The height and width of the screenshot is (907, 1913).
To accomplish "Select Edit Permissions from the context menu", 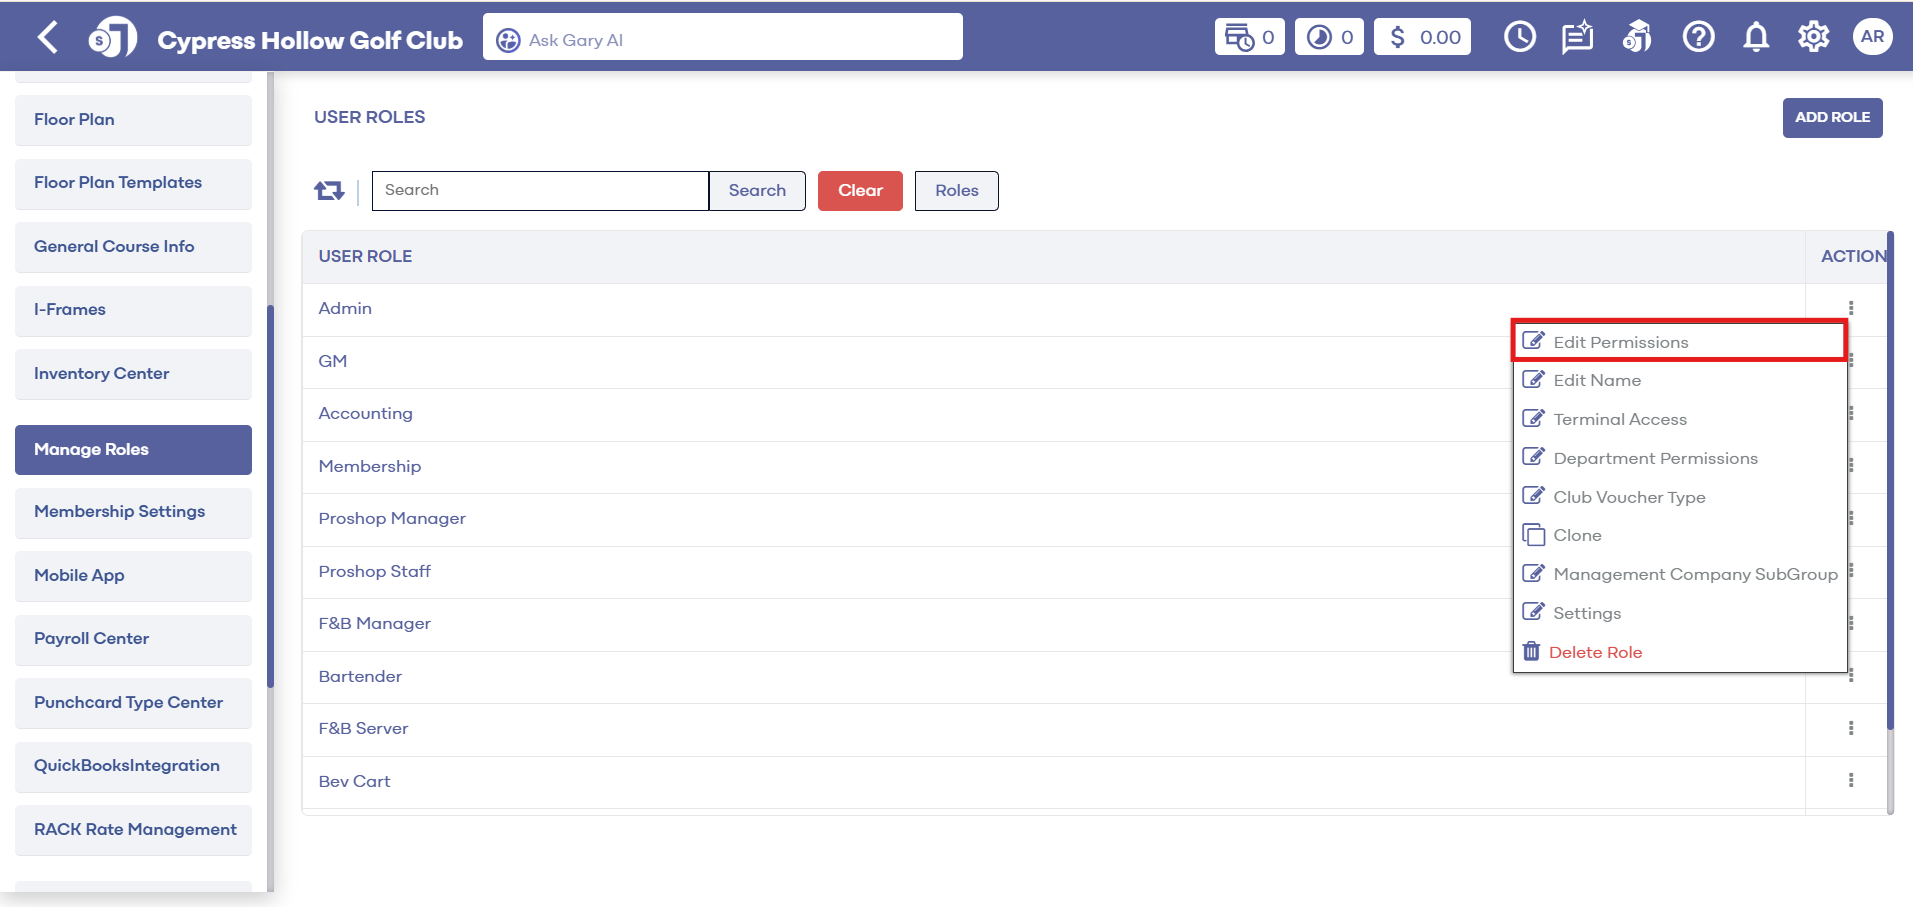I will [x=1620, y=342].
